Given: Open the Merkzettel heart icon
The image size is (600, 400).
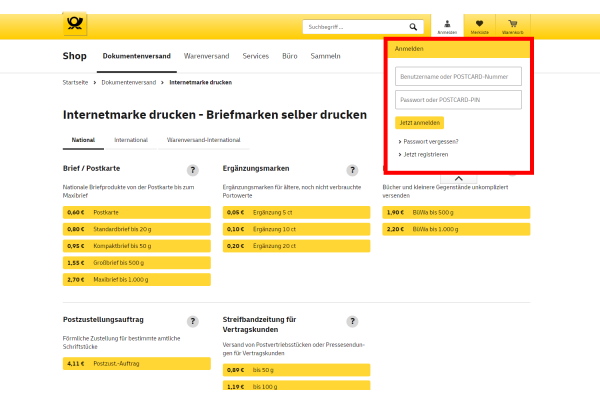Looking at the screenshot, I should 479,27.
